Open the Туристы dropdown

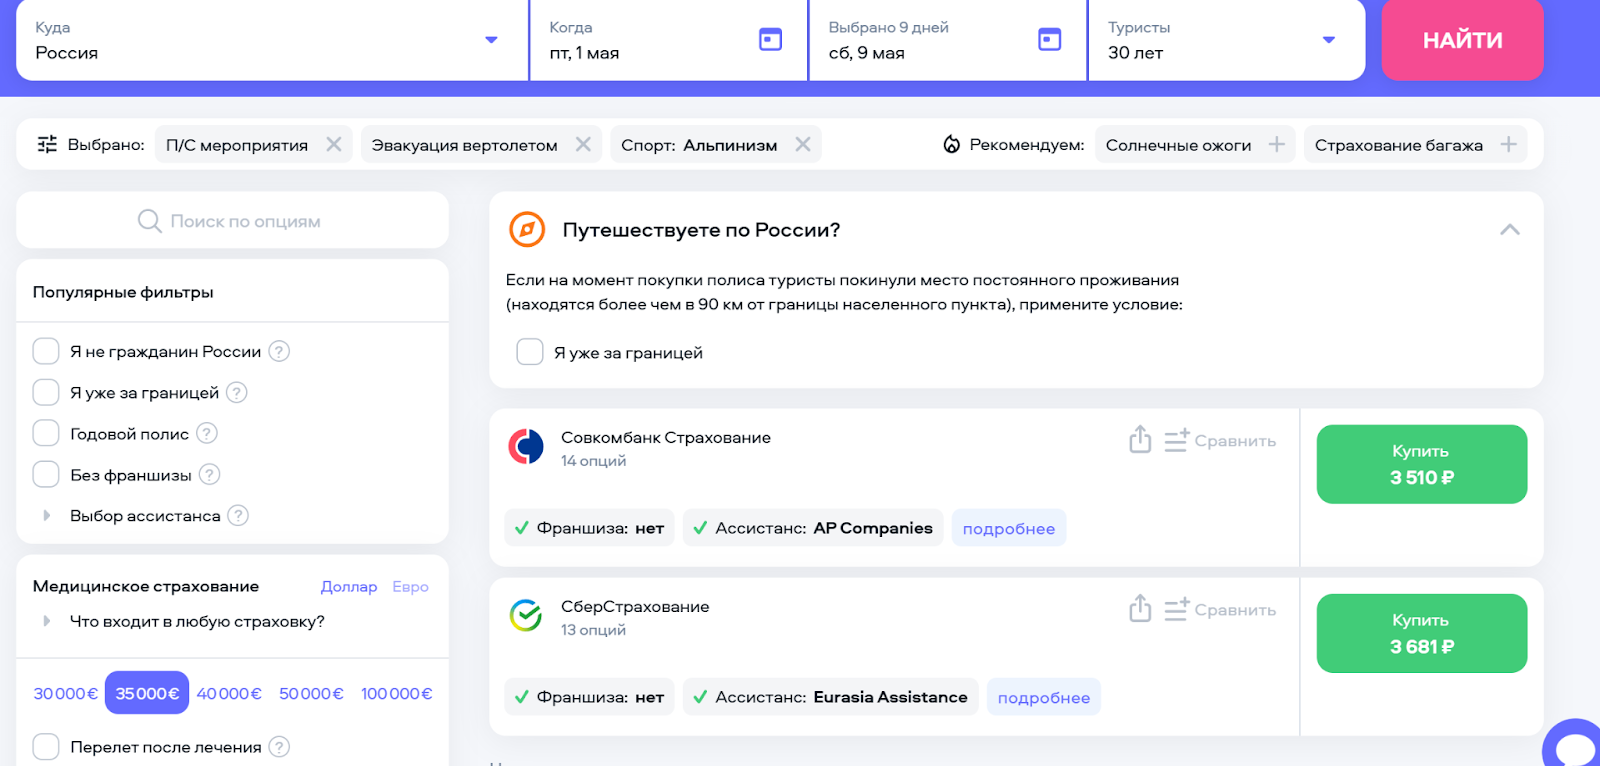pos(1227,40)
